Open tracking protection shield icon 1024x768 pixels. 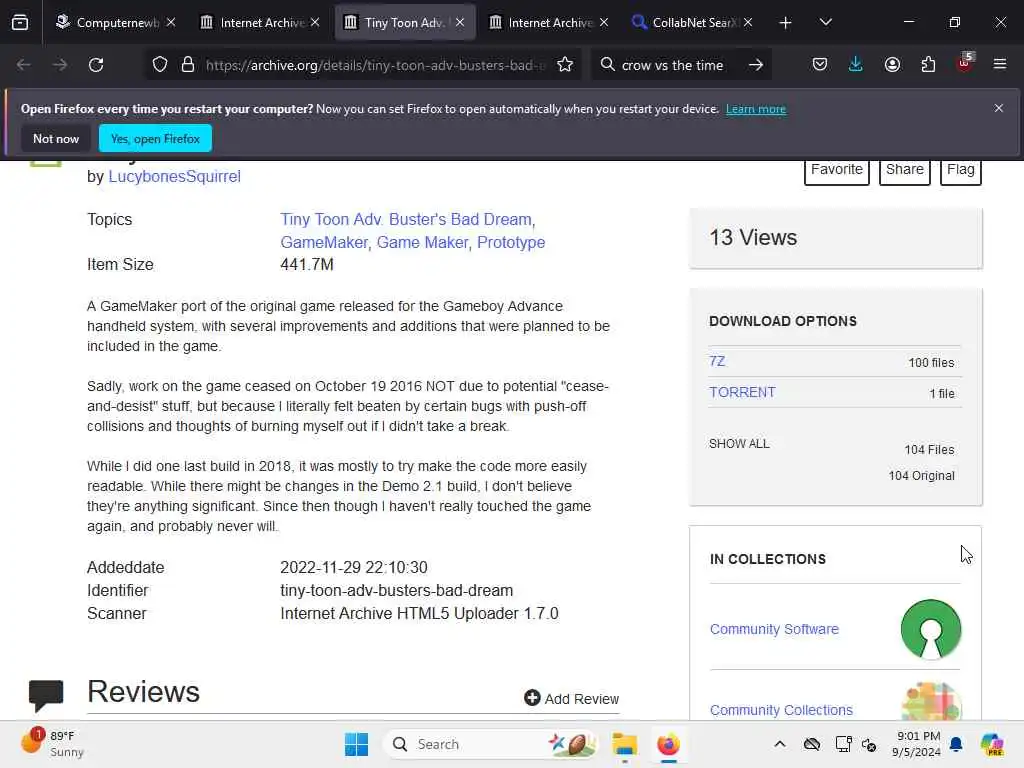click(x=160, y=65)
